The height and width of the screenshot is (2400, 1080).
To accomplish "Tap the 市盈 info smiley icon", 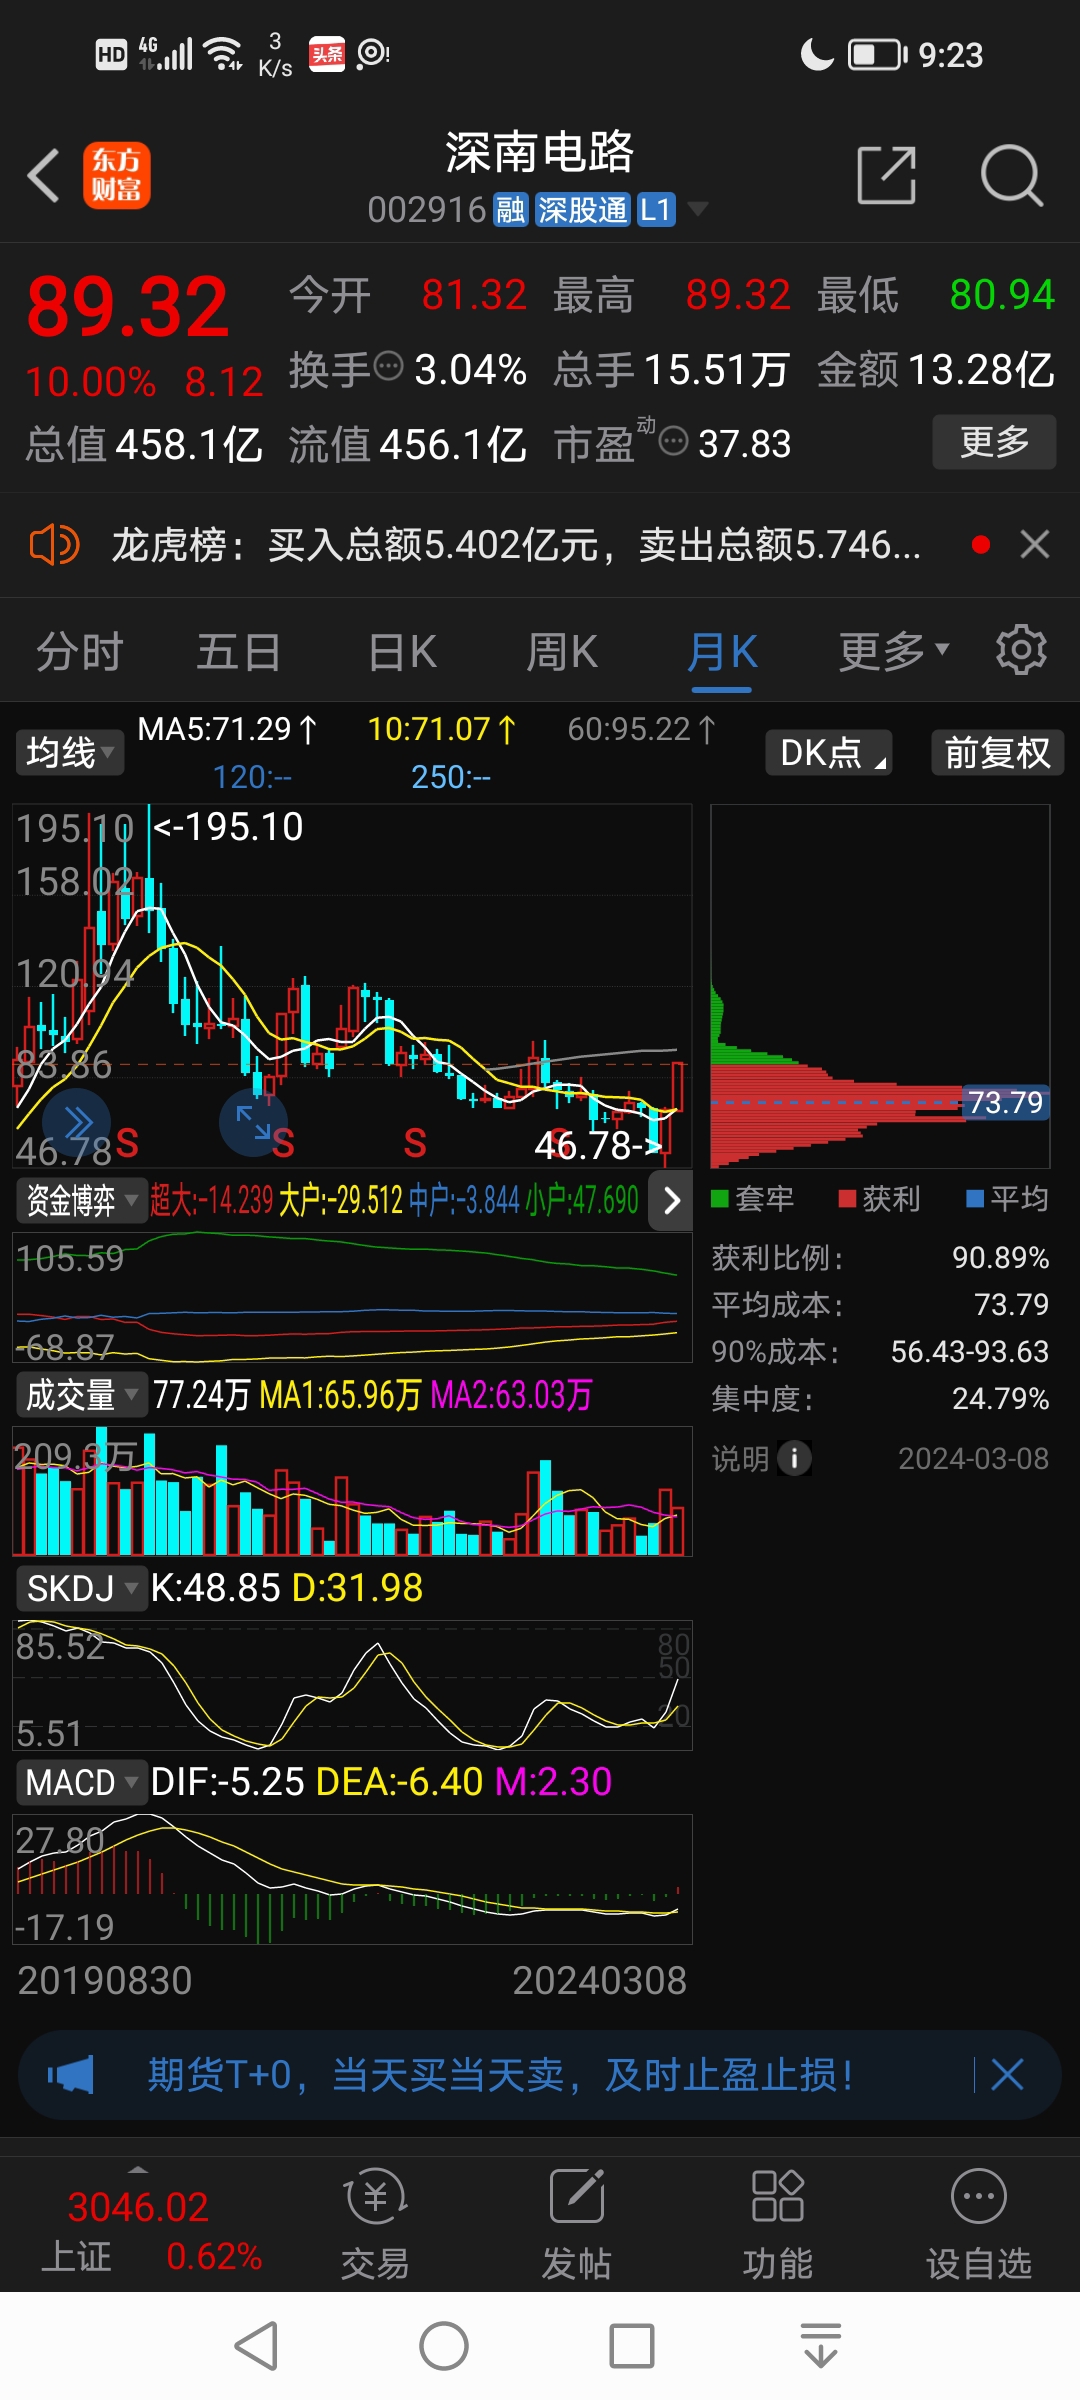I will 674,440.
